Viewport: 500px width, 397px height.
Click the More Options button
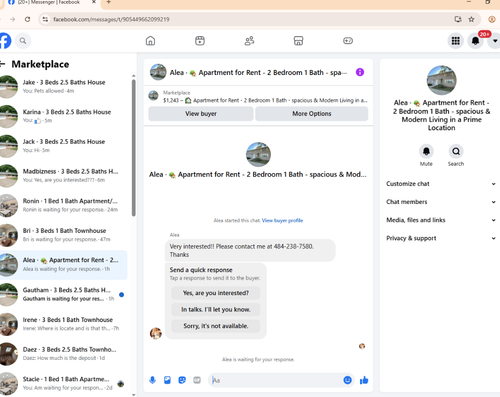(312, 114)
